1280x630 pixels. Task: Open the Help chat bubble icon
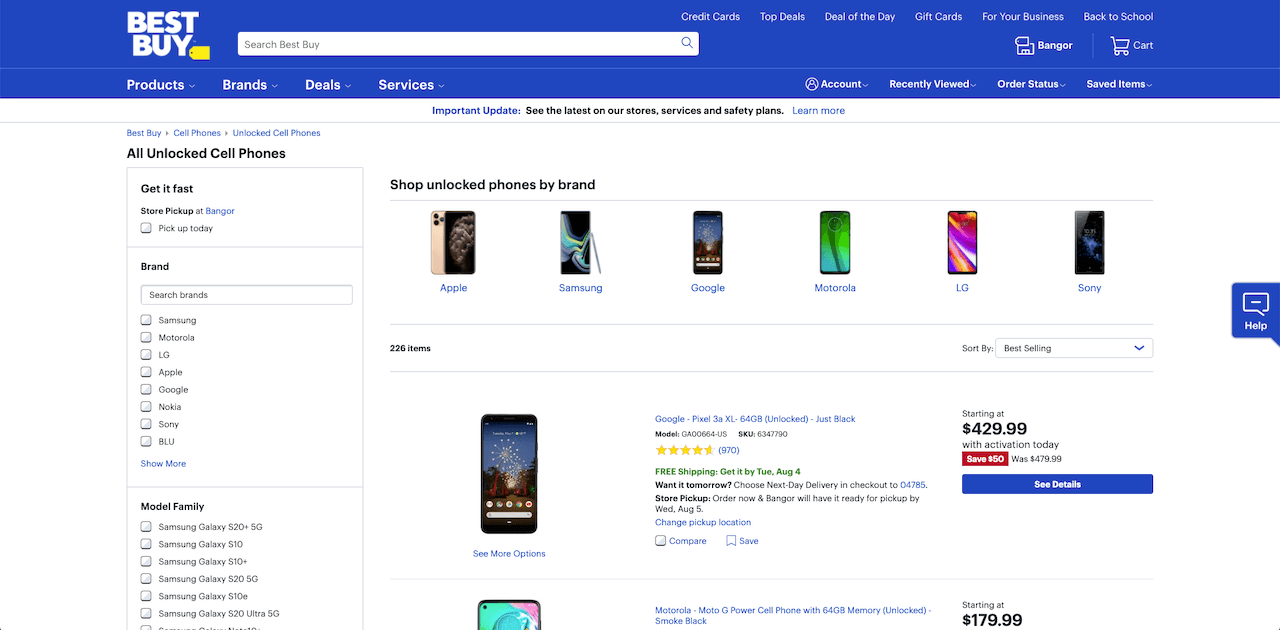(1254, 305)
